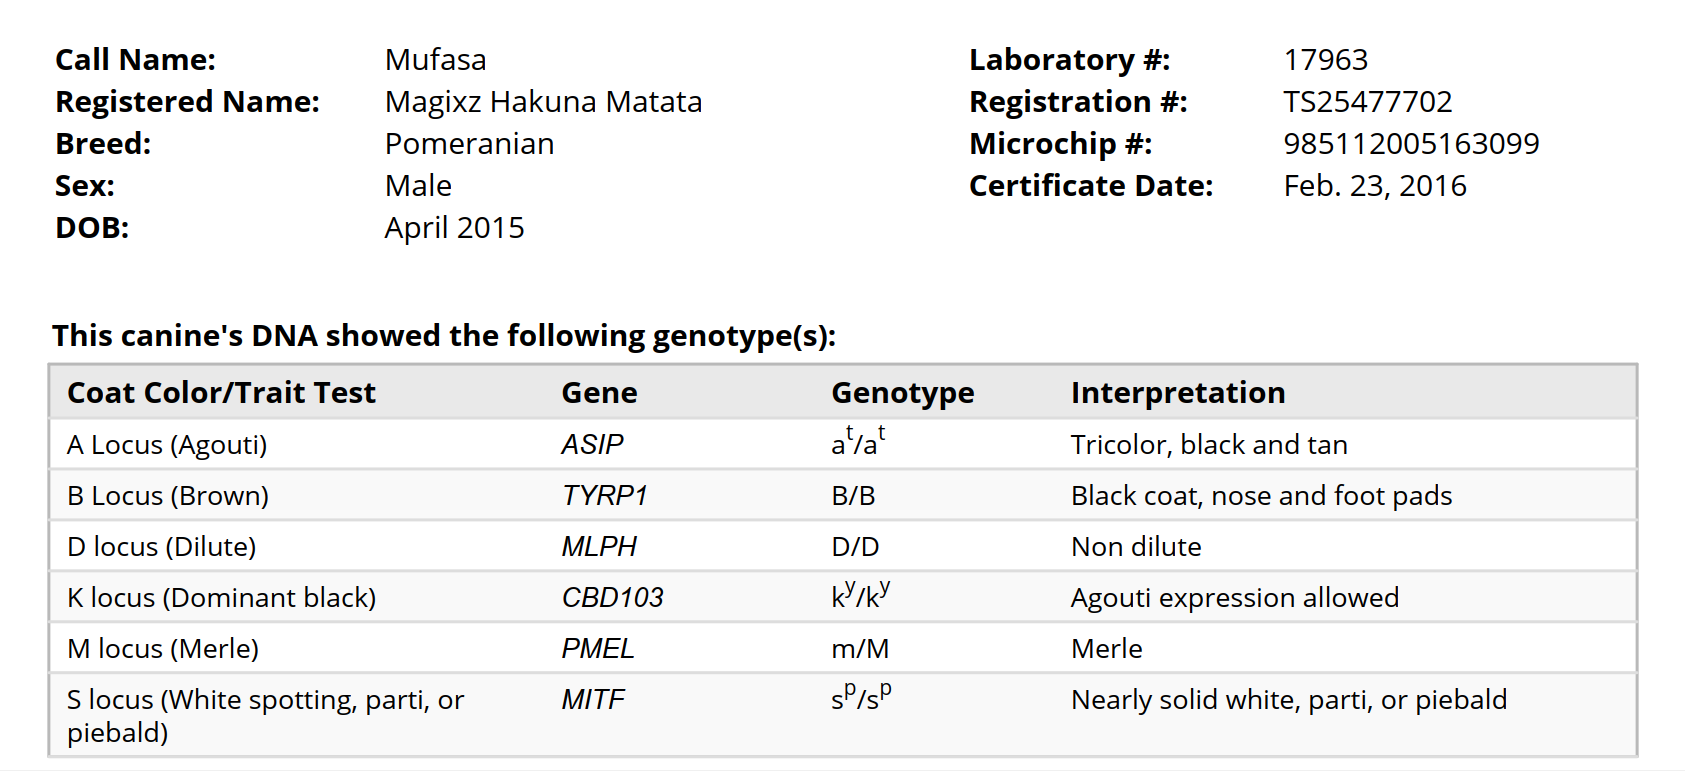
Task: Click the Interpretation column header
Action: point(1177,393)
